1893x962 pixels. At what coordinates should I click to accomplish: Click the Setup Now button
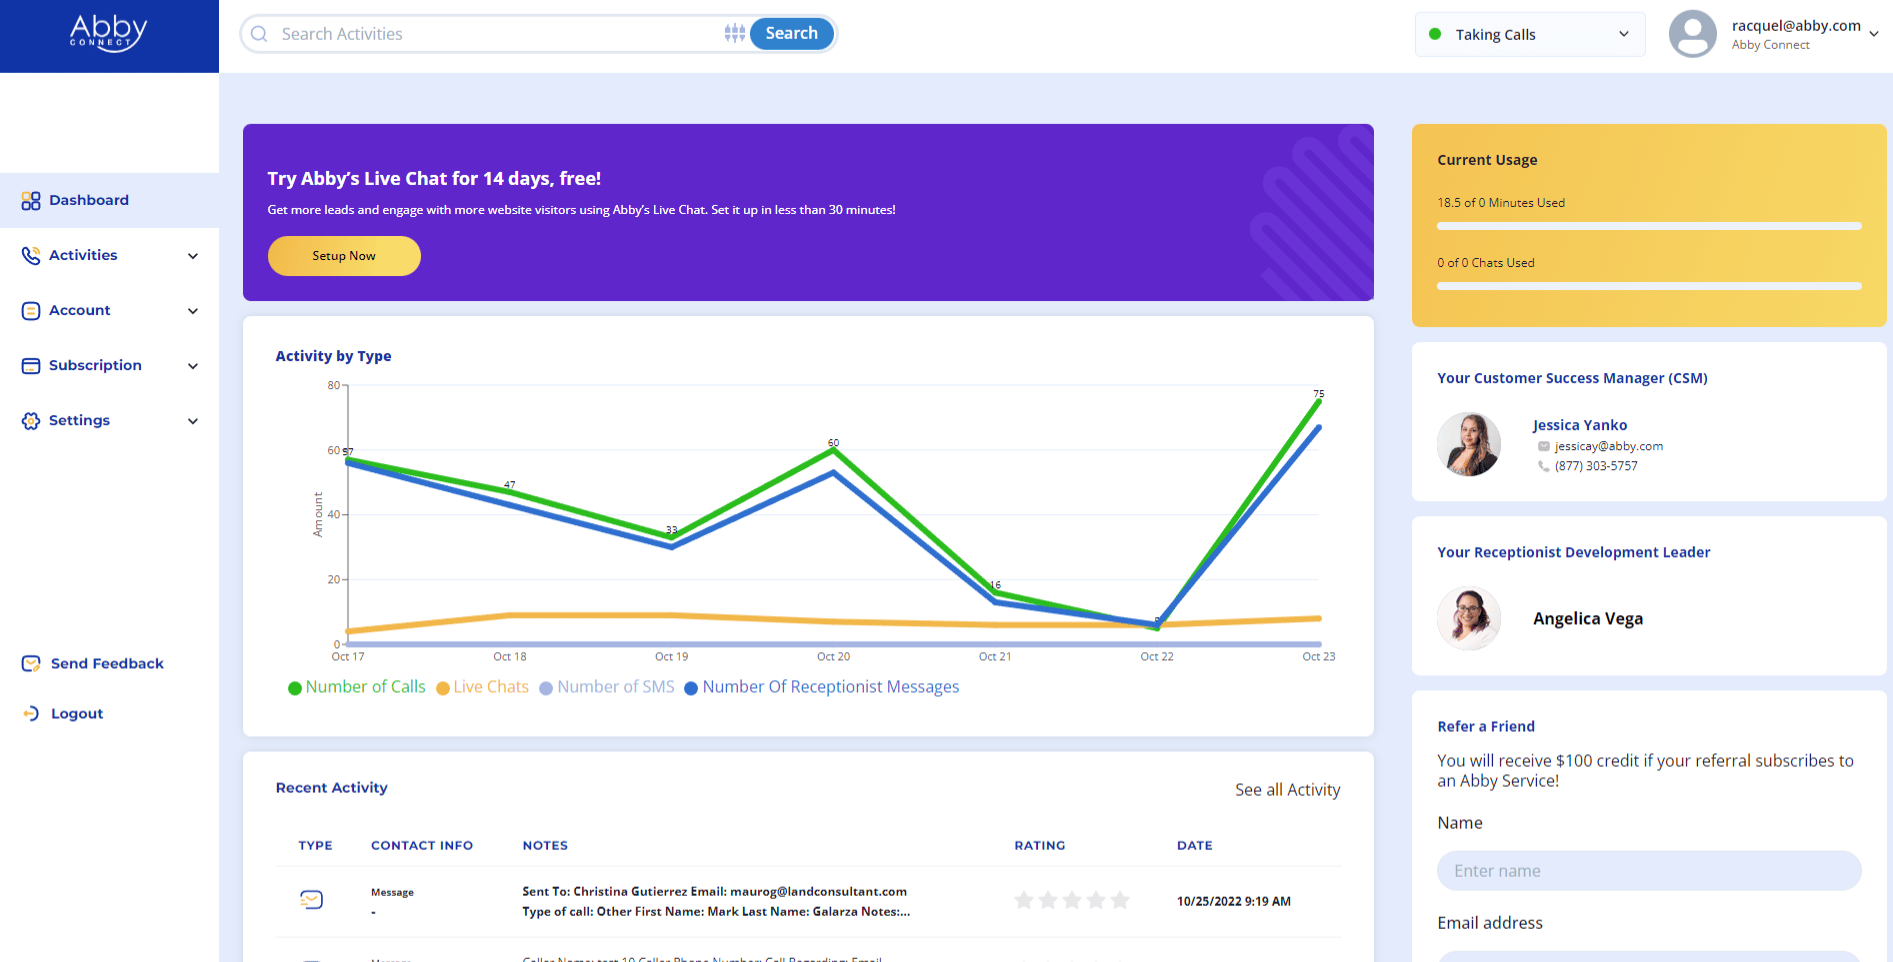(344, 256)
